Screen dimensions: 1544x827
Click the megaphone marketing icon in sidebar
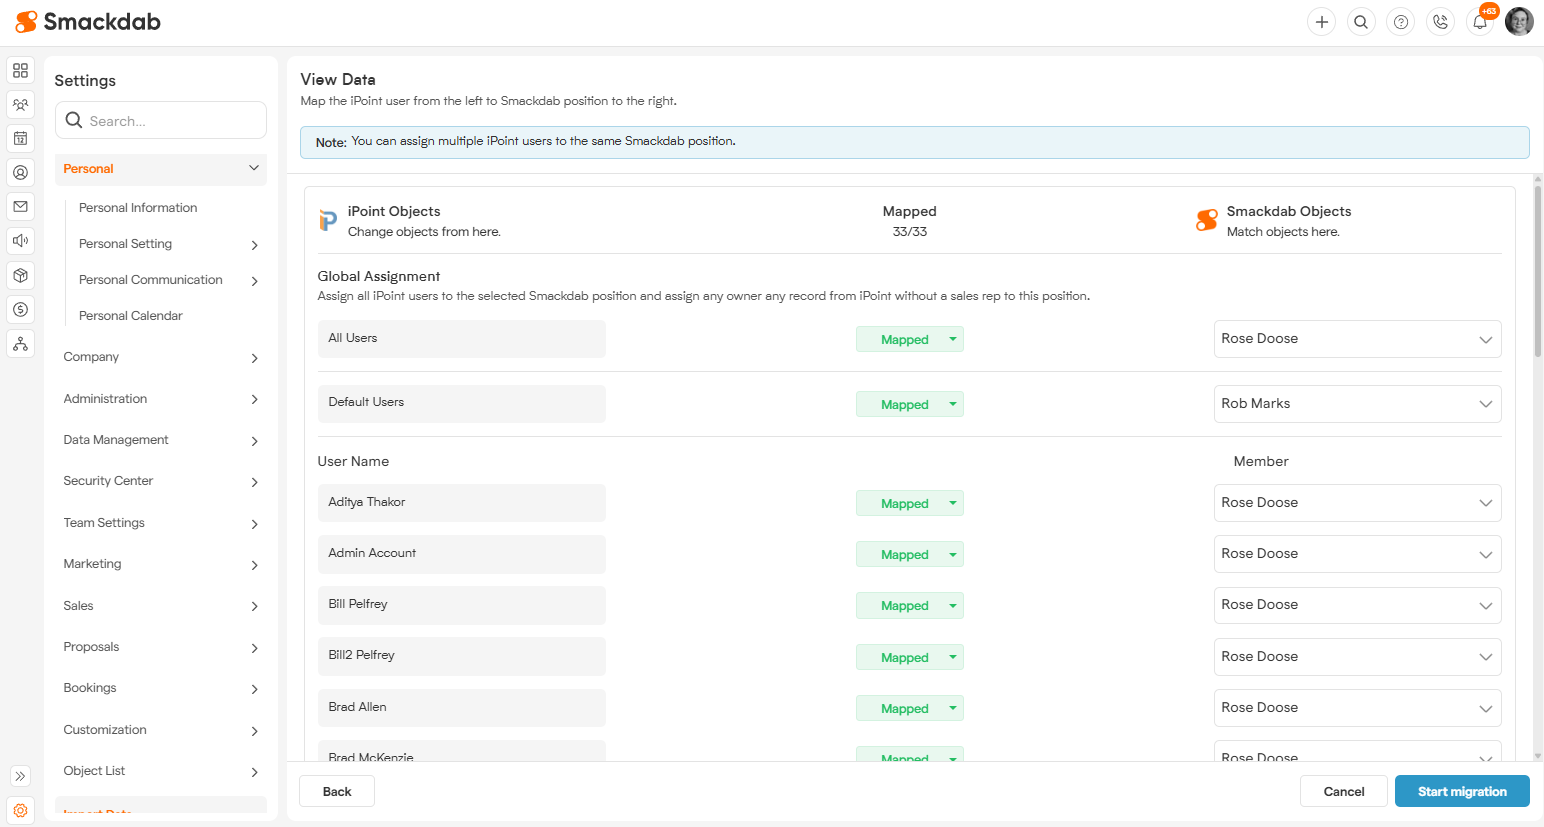(x=20, y=241)
